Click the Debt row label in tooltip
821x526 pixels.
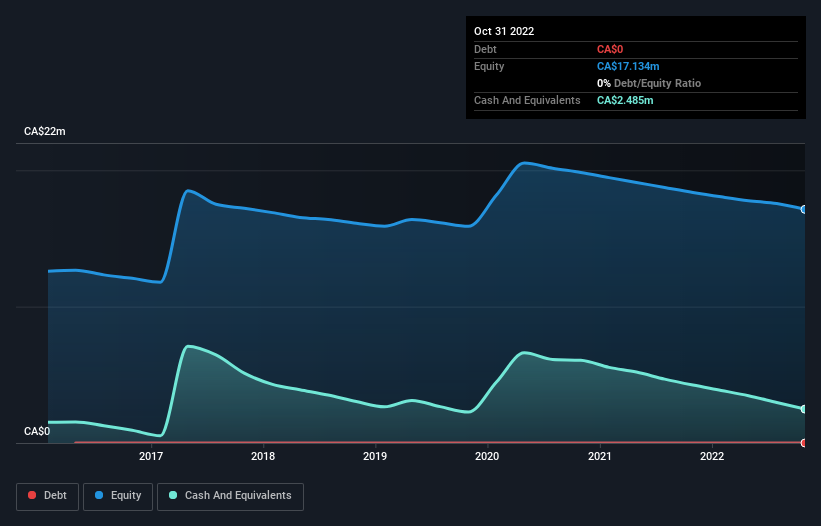click(485, 49)
